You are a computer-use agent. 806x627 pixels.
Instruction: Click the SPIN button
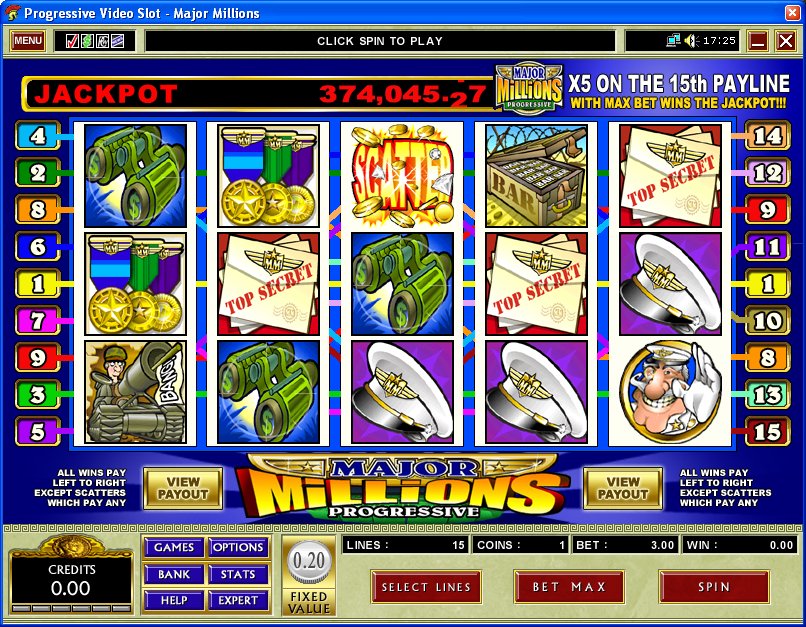point(714,587)
